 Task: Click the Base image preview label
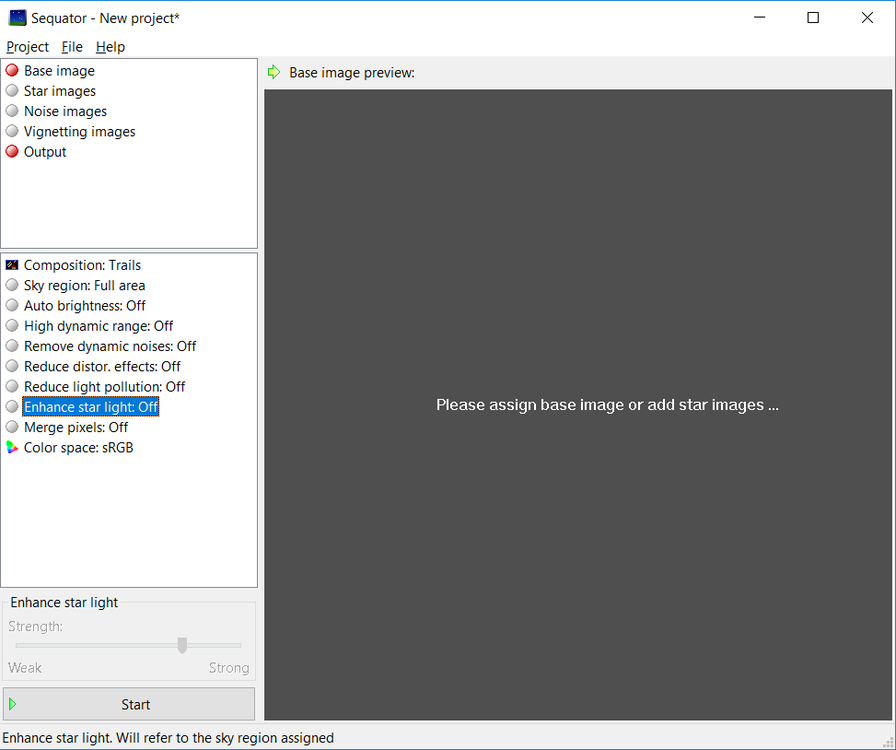click(352, 73)
